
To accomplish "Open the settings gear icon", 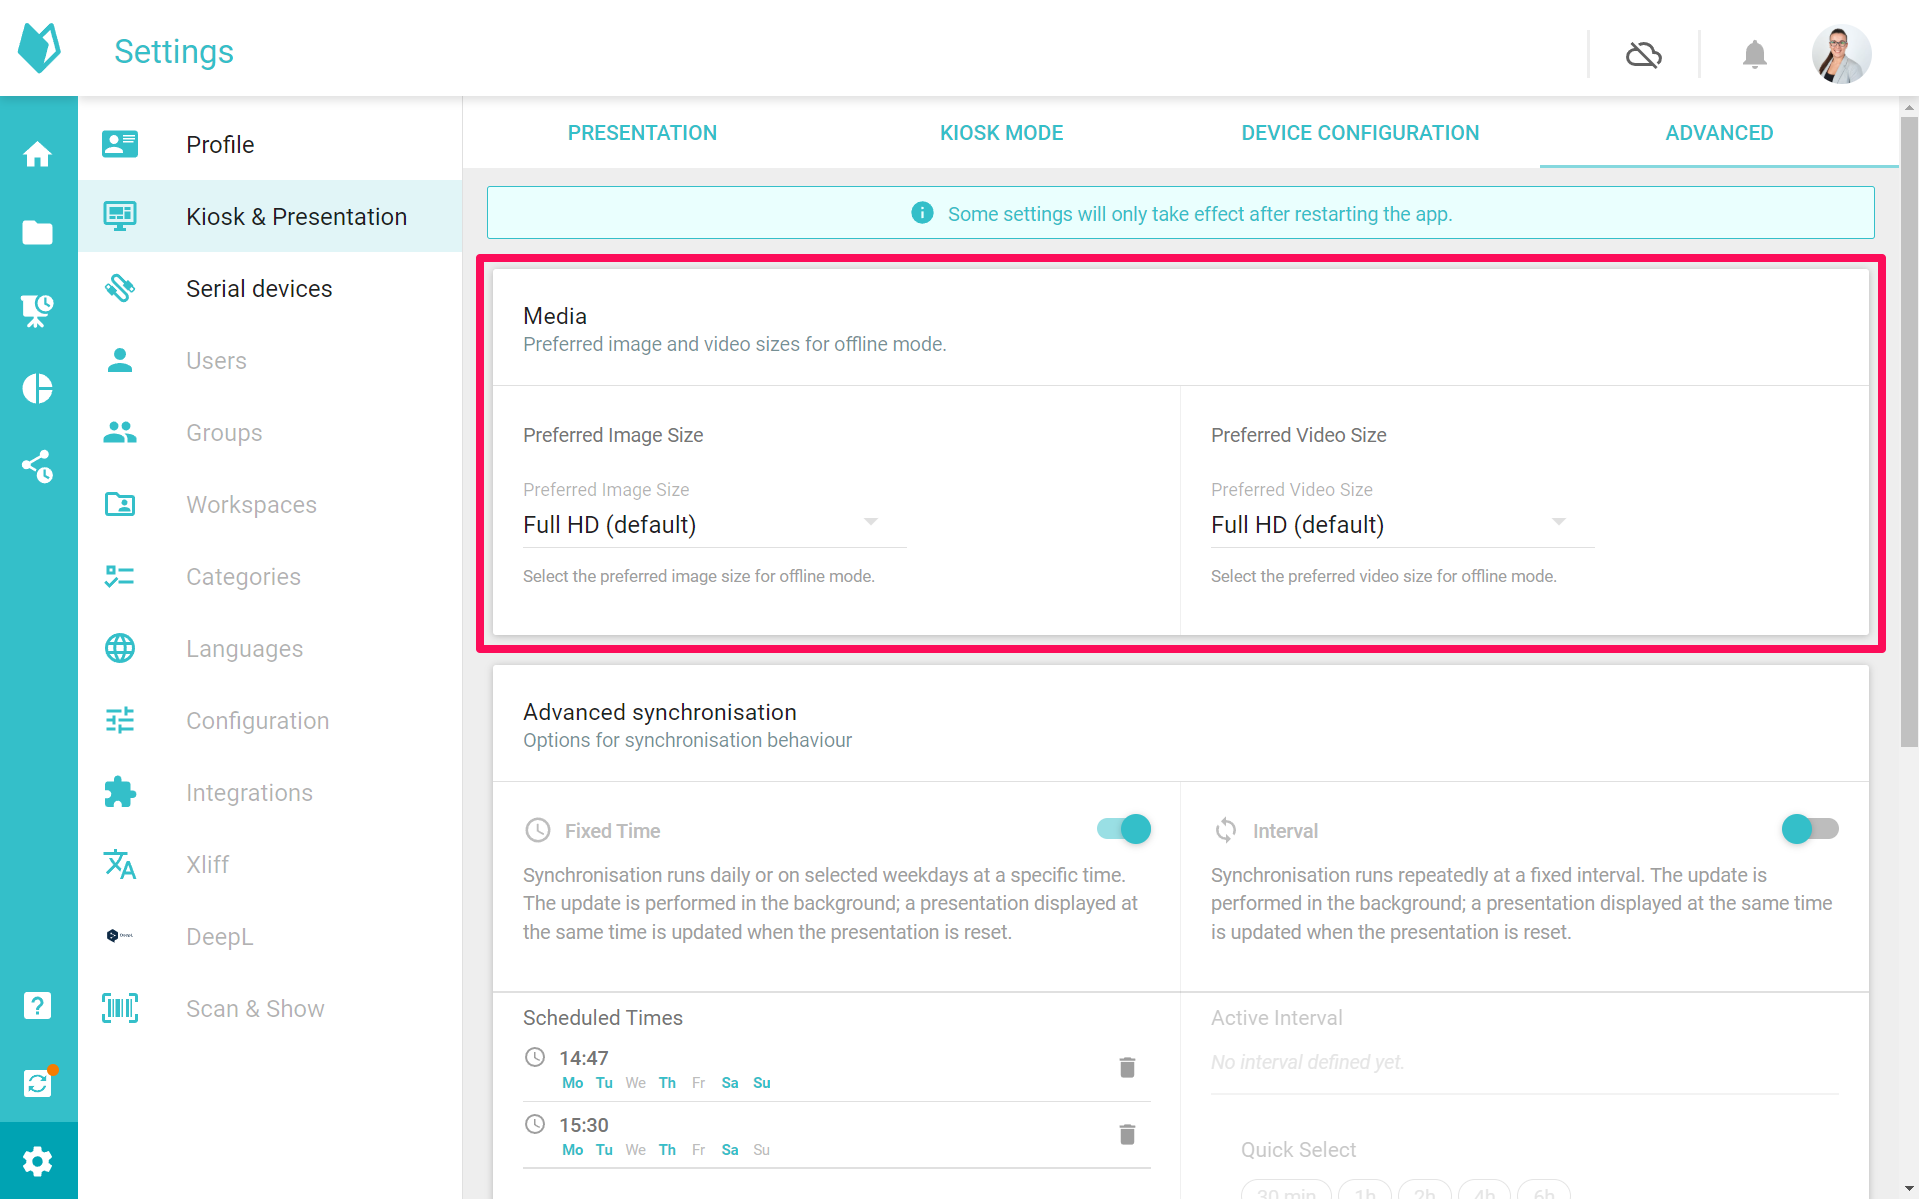I will click(x=38, y=1161).
